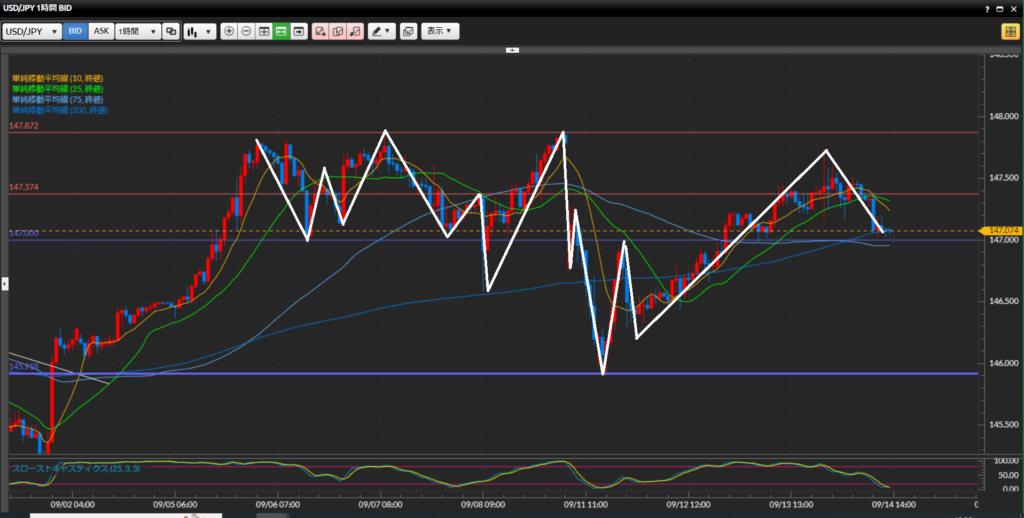
Task: Open the 表示 display menu
Action: pyautogui.click(x=440, y=31)
